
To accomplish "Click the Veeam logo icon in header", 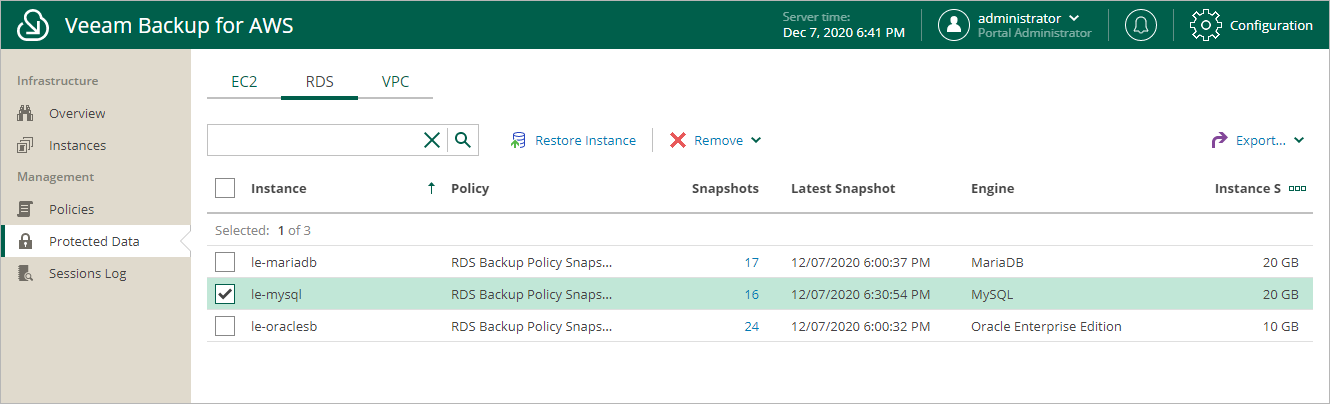I will click(33, 25).
